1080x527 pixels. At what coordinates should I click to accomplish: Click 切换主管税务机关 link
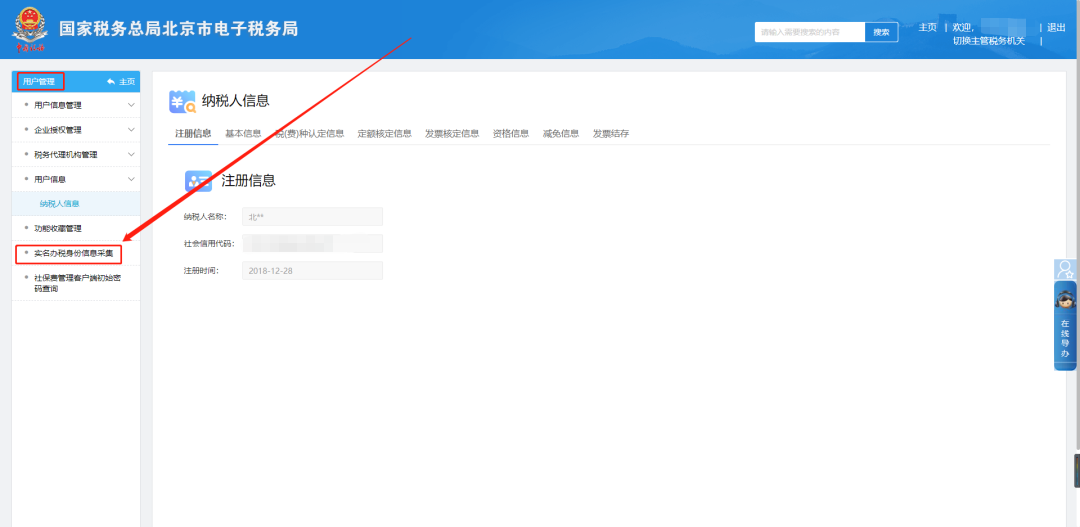coord(988,41)
